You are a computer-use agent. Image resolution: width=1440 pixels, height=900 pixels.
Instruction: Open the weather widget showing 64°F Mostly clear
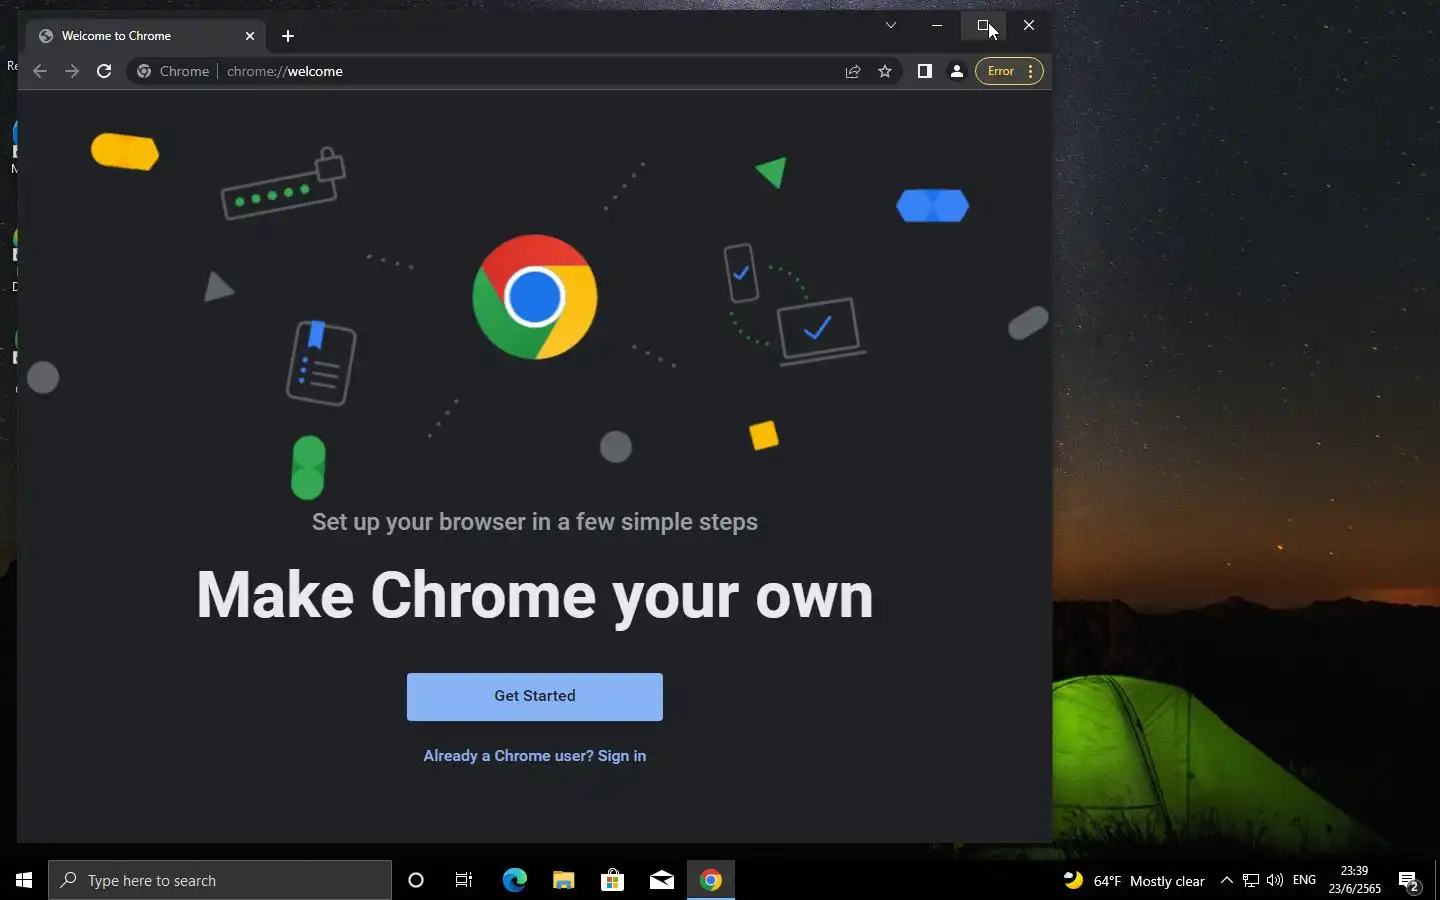coord(1134,881)
